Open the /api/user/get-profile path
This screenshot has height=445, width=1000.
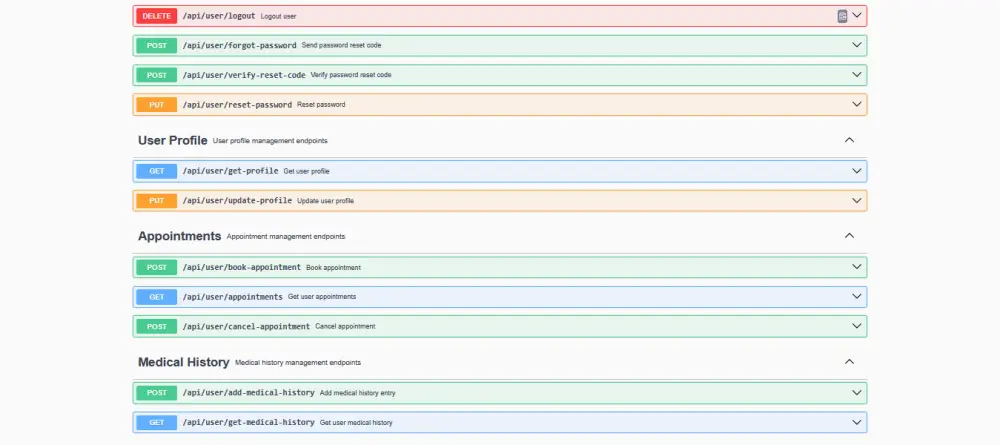pos(230,171)
